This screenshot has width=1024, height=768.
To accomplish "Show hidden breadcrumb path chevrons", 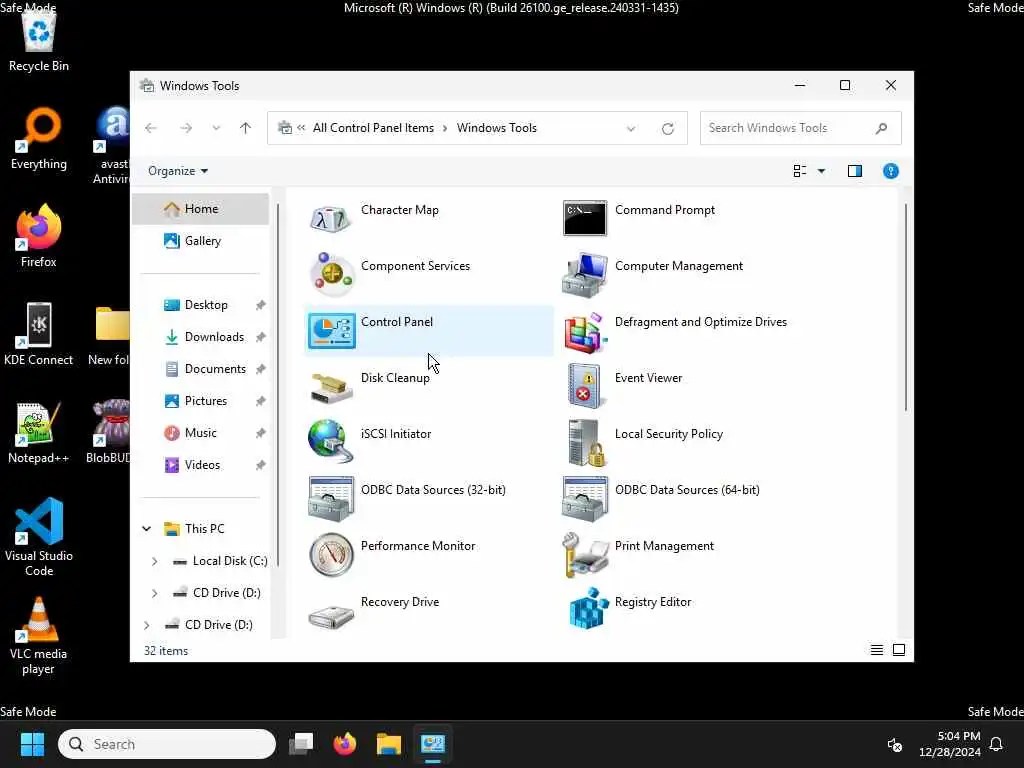I will pyautogui.click(x=301, y=128).
